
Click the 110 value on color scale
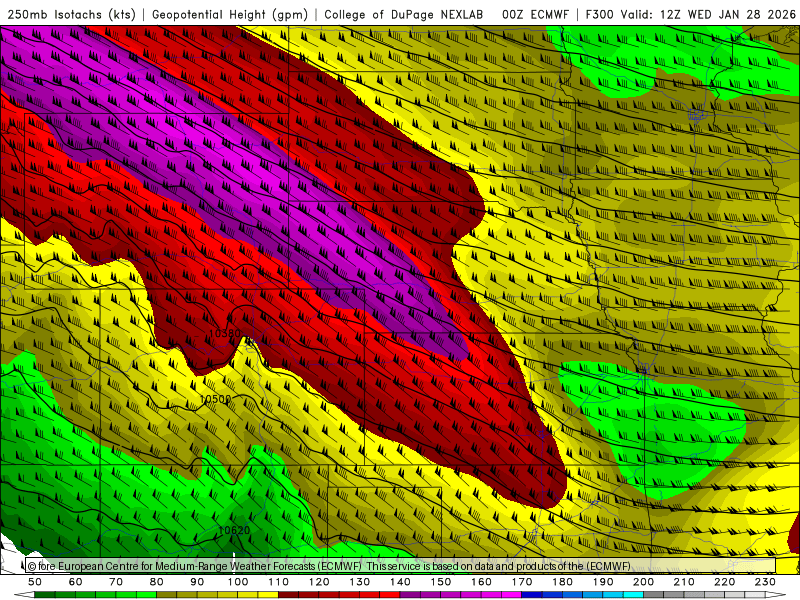pyautogui.click(x=279, y=582)
